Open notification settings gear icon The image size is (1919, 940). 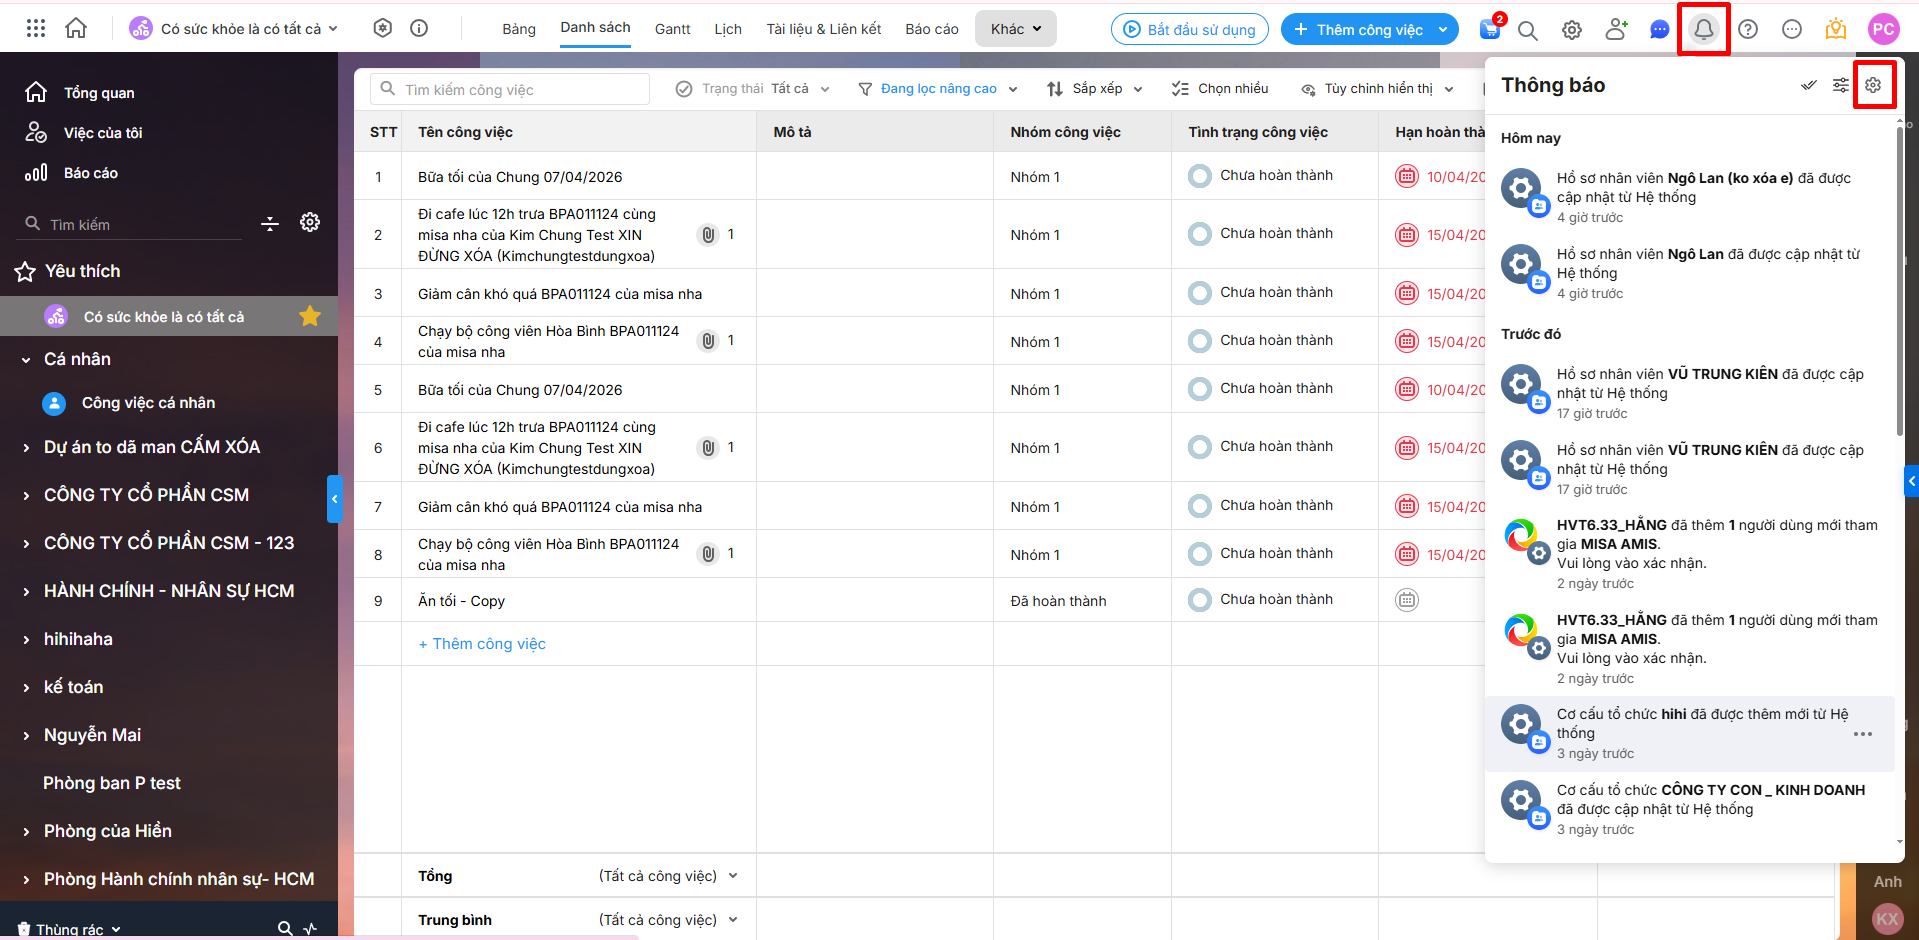tap(1873, 85)
